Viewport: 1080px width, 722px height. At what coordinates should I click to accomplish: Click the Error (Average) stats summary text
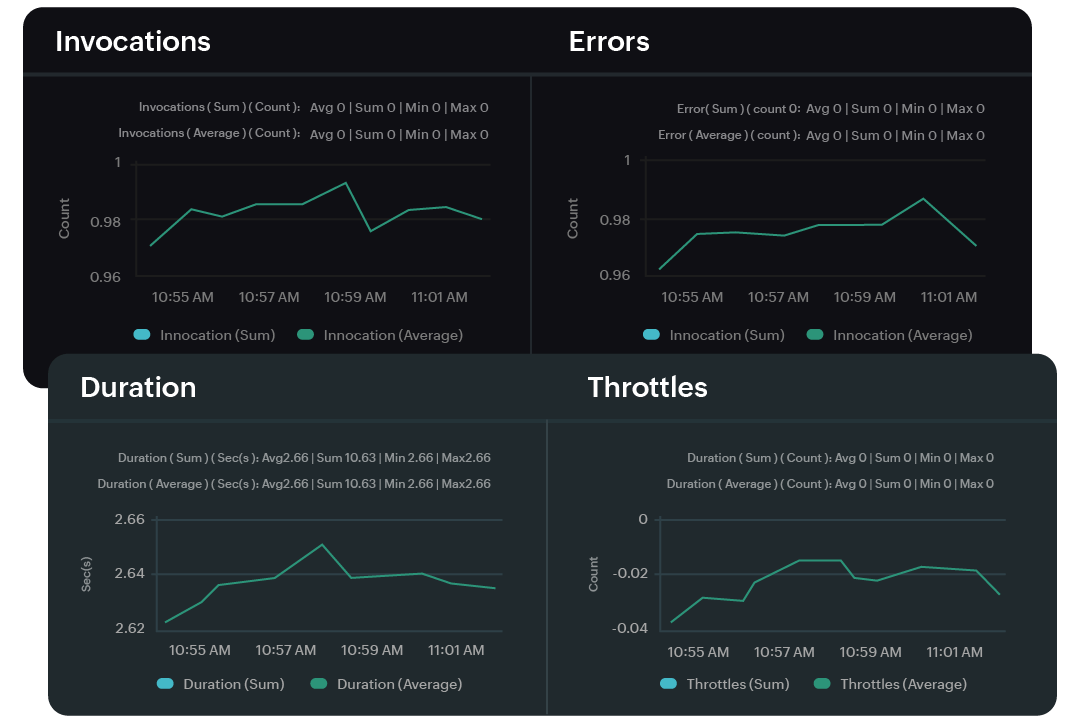(820, 134)
